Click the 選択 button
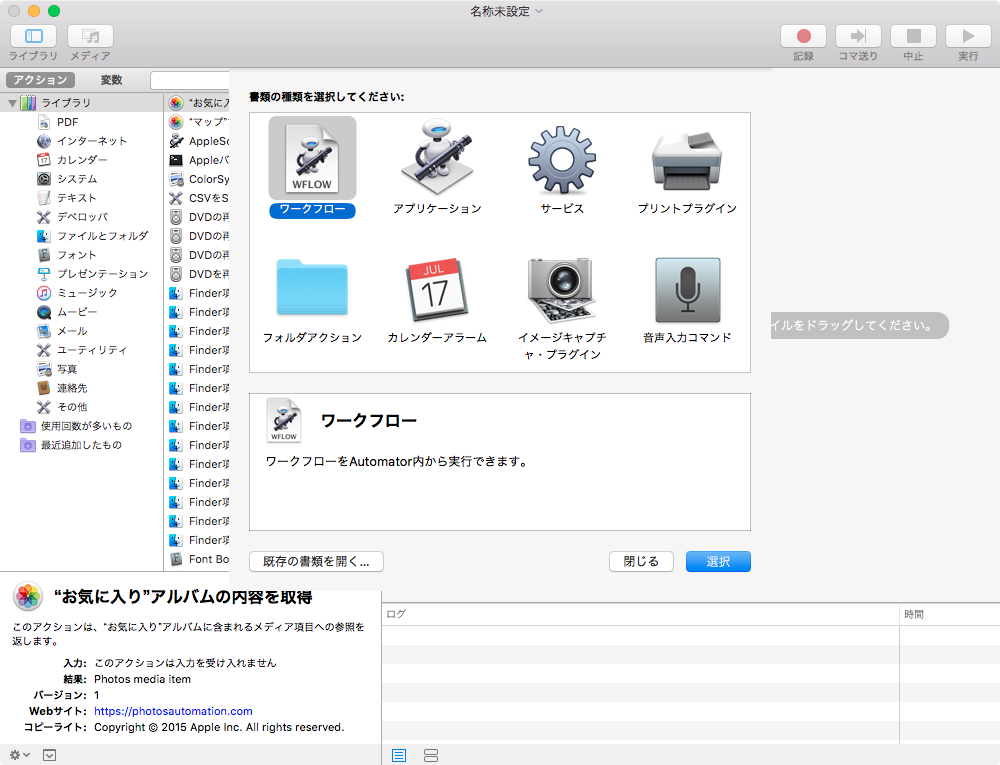This screenshot has height=765, width=1000. [x=718, y=562]
